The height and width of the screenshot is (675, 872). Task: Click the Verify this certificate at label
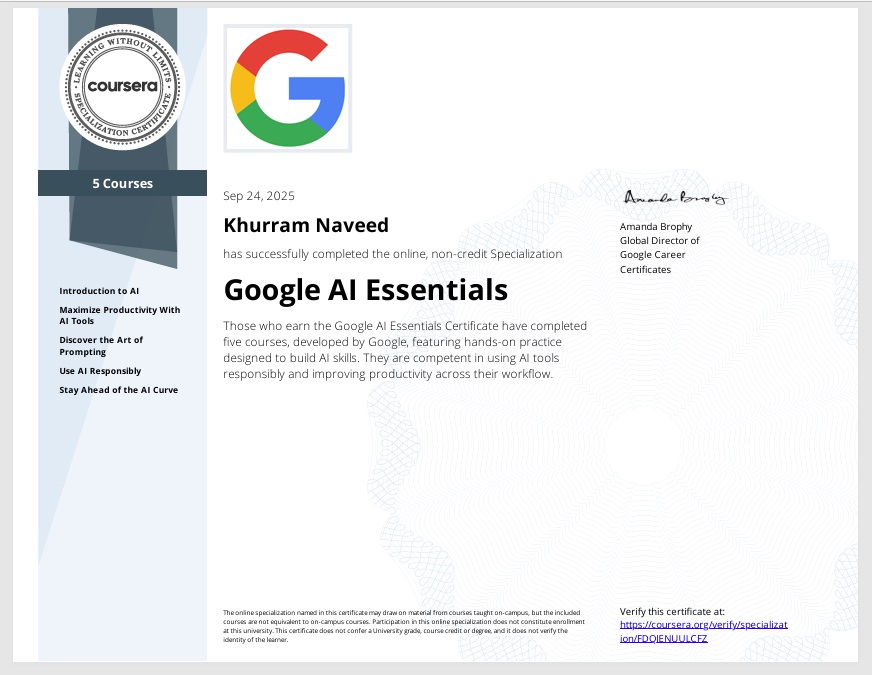[x=673, y=611]
